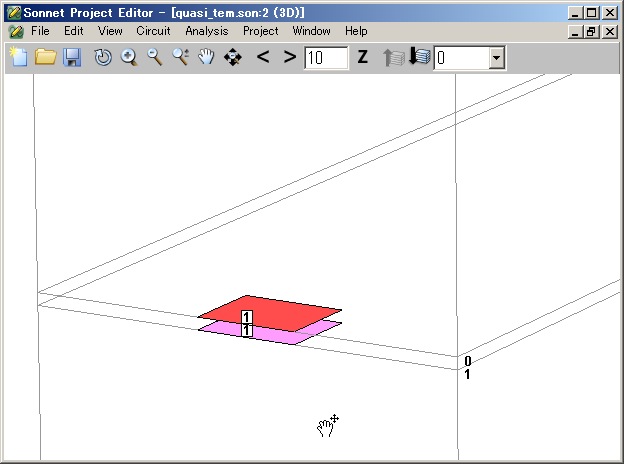Click the Z scale value field showing 10
Viewport: 624px width, 464px height.
pos(326,58)
